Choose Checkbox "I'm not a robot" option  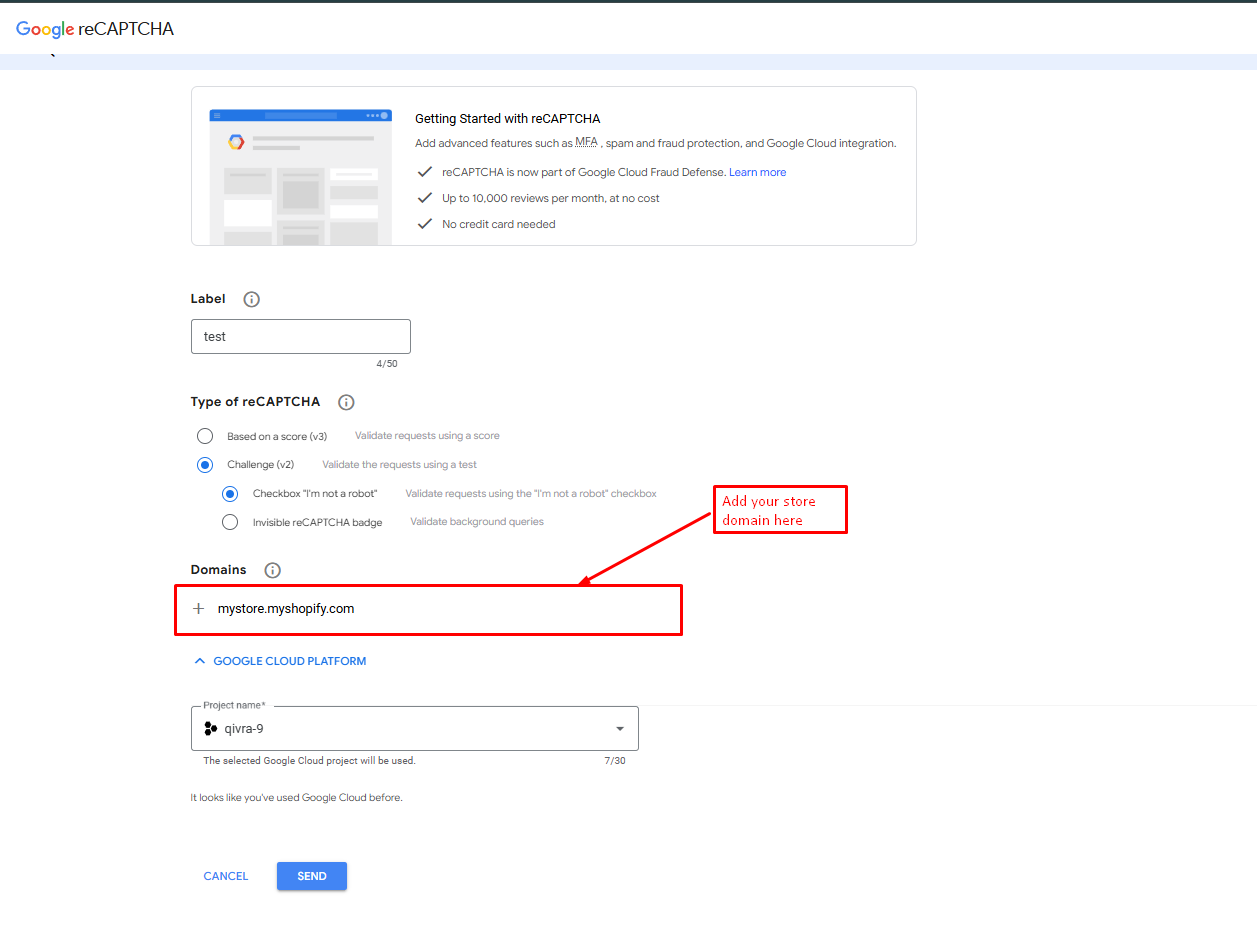click(x=230, y=494)
